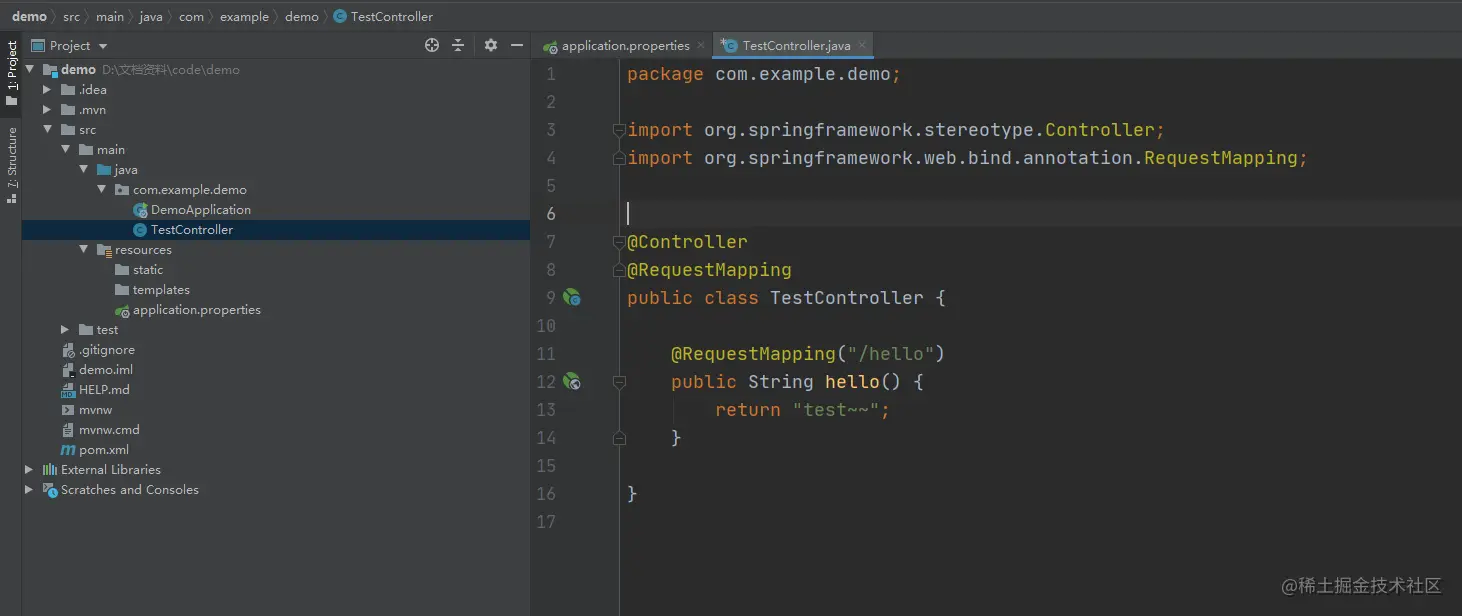Image resolution: width=1462 pixels, height=616 pixels.
Task: Hide the Project panel with minimize icon
Action: click(517, 45)
